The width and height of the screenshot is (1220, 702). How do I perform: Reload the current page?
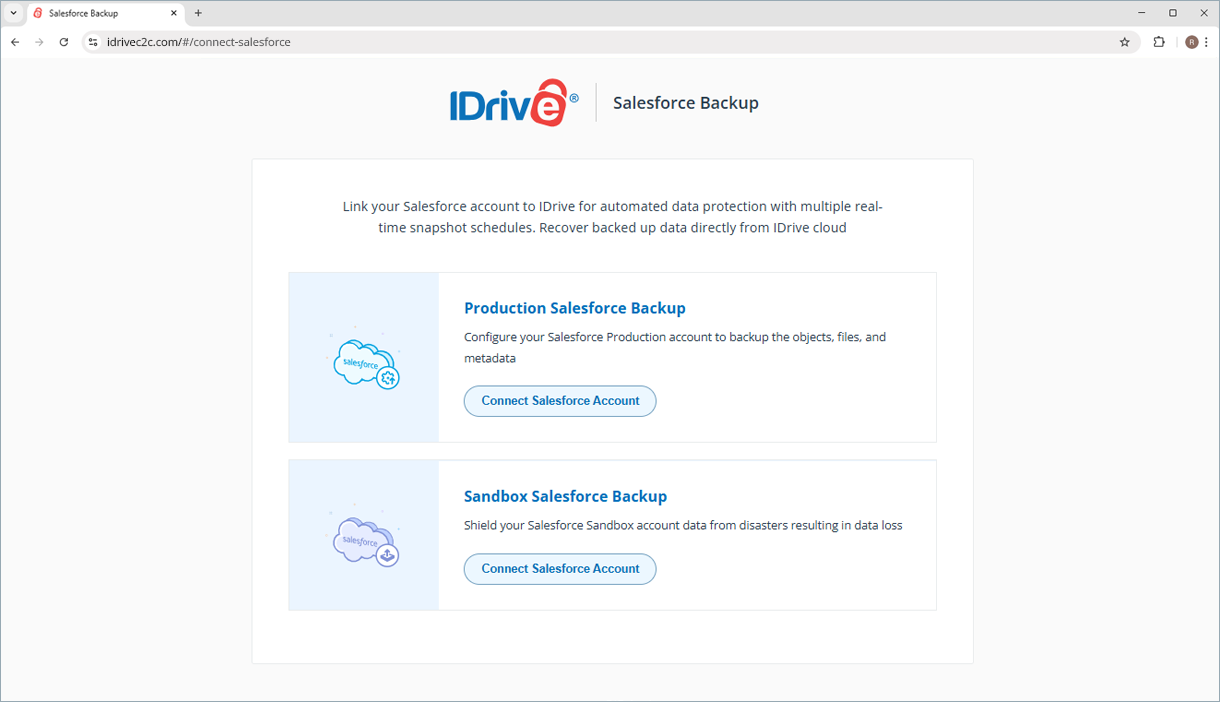pyautogui.click(x=64, y=42)
